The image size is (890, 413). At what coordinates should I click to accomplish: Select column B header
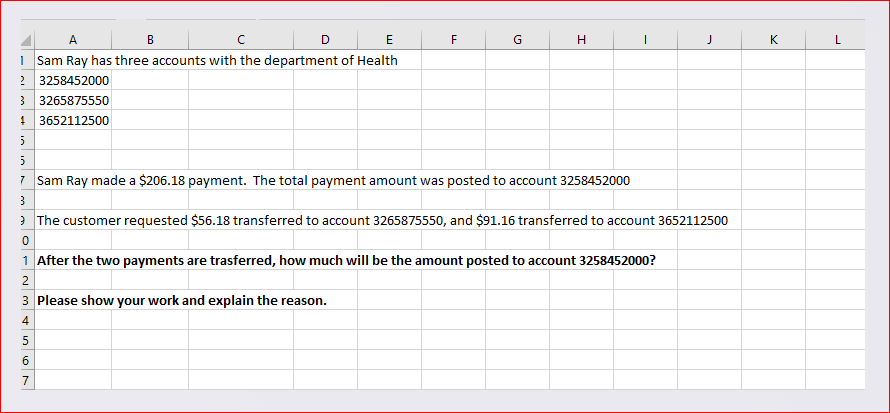[x=150, y=40]
